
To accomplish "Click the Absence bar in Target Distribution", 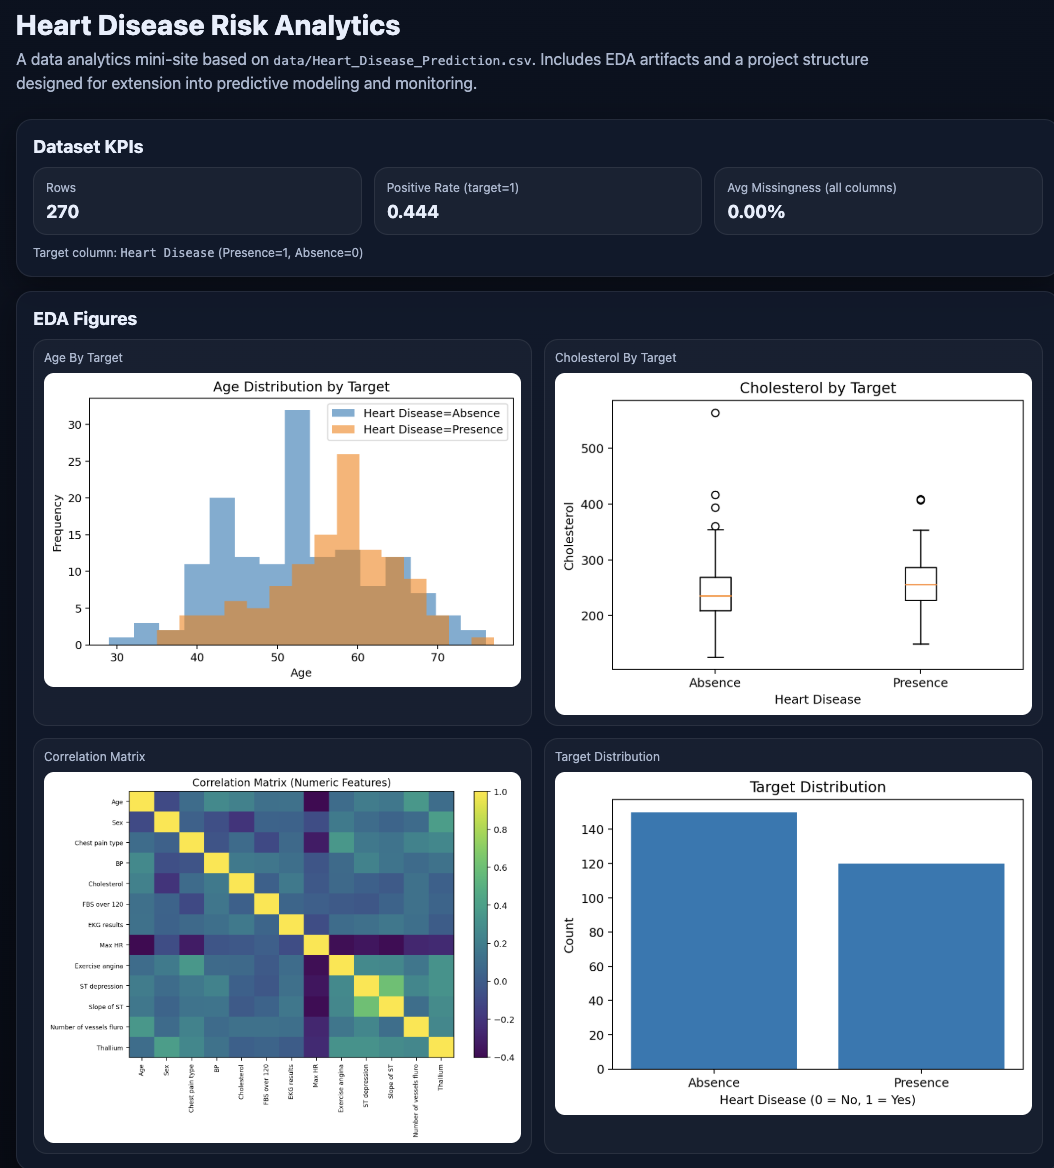I will (714, 940).
